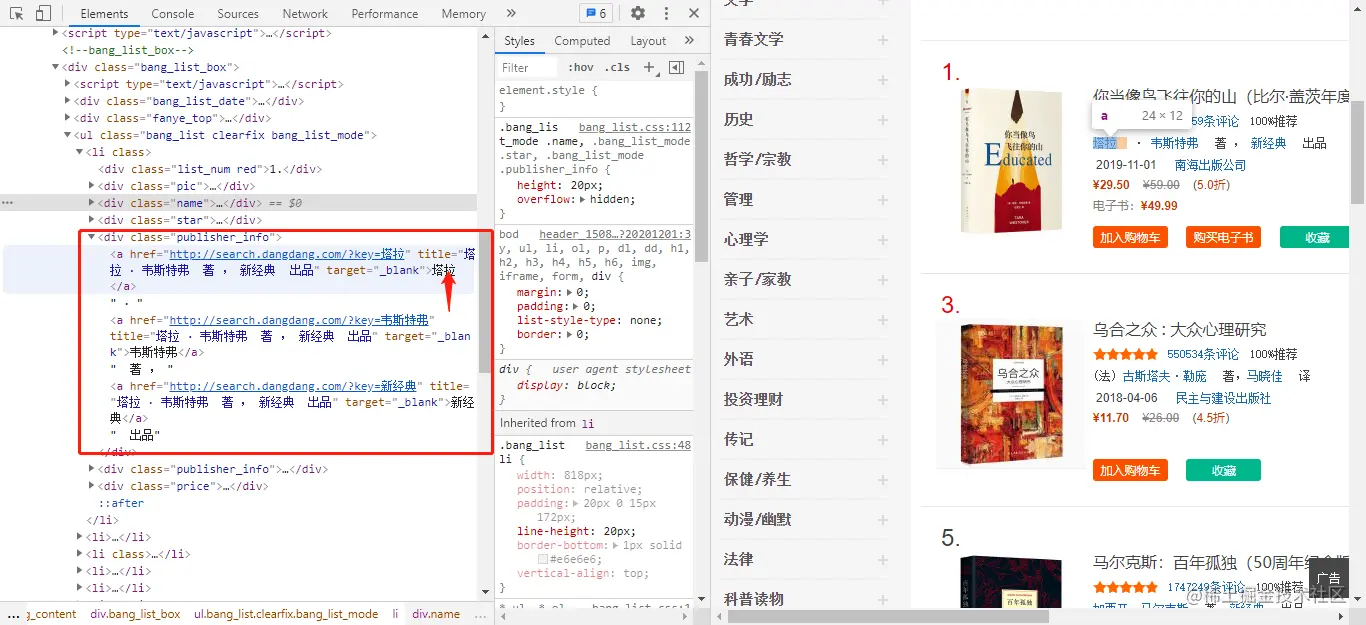Expand 历史 category plus icon

[x=883, y=120]
